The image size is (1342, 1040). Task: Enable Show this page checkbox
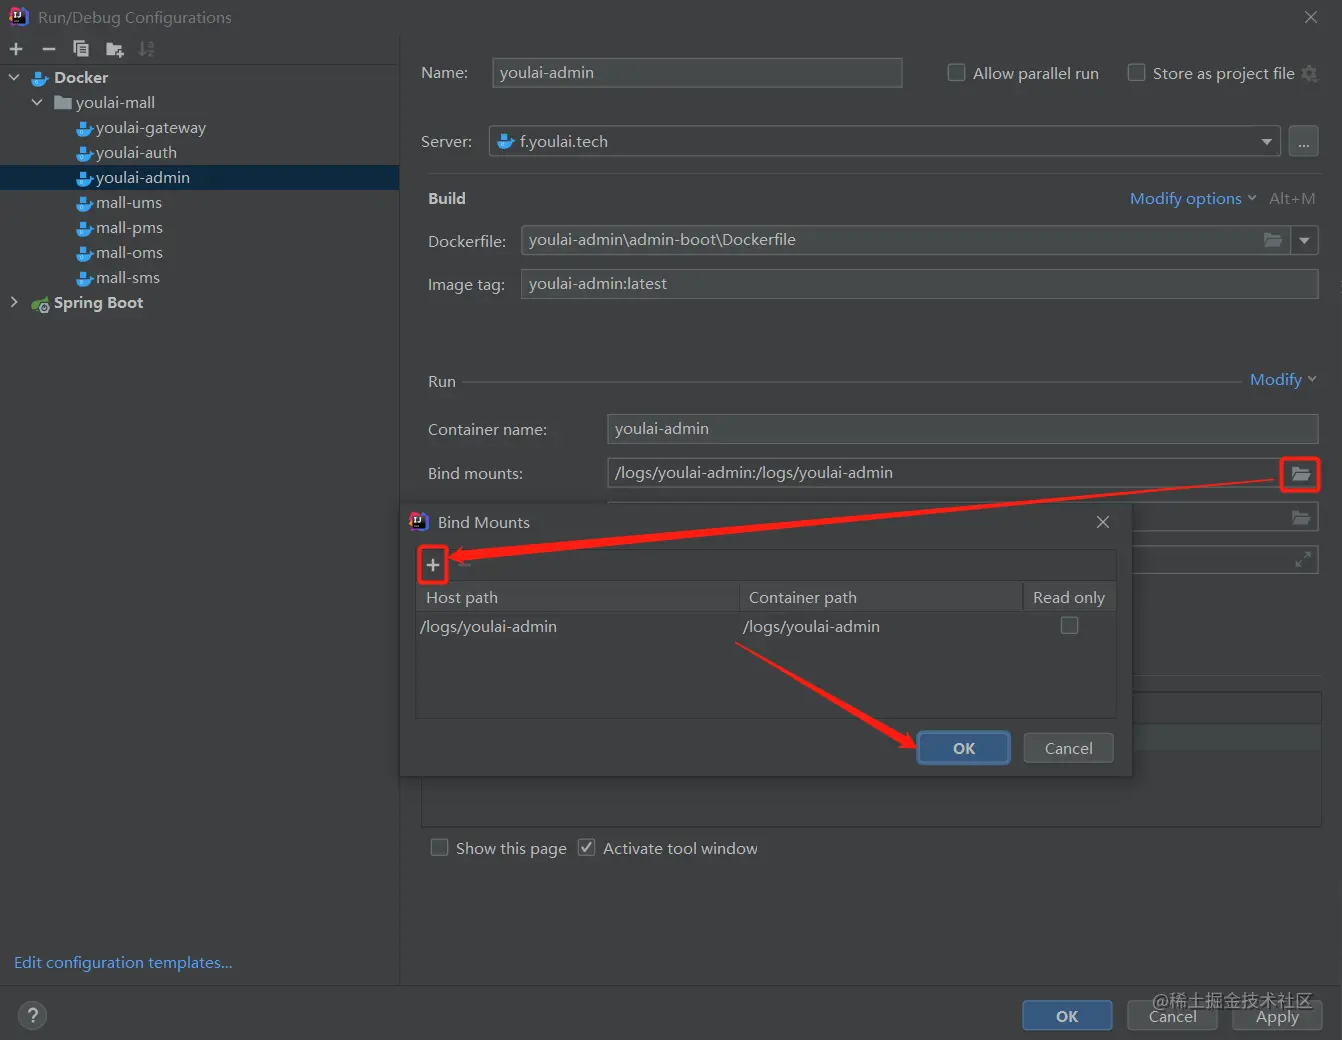click(x=439, y=848)
